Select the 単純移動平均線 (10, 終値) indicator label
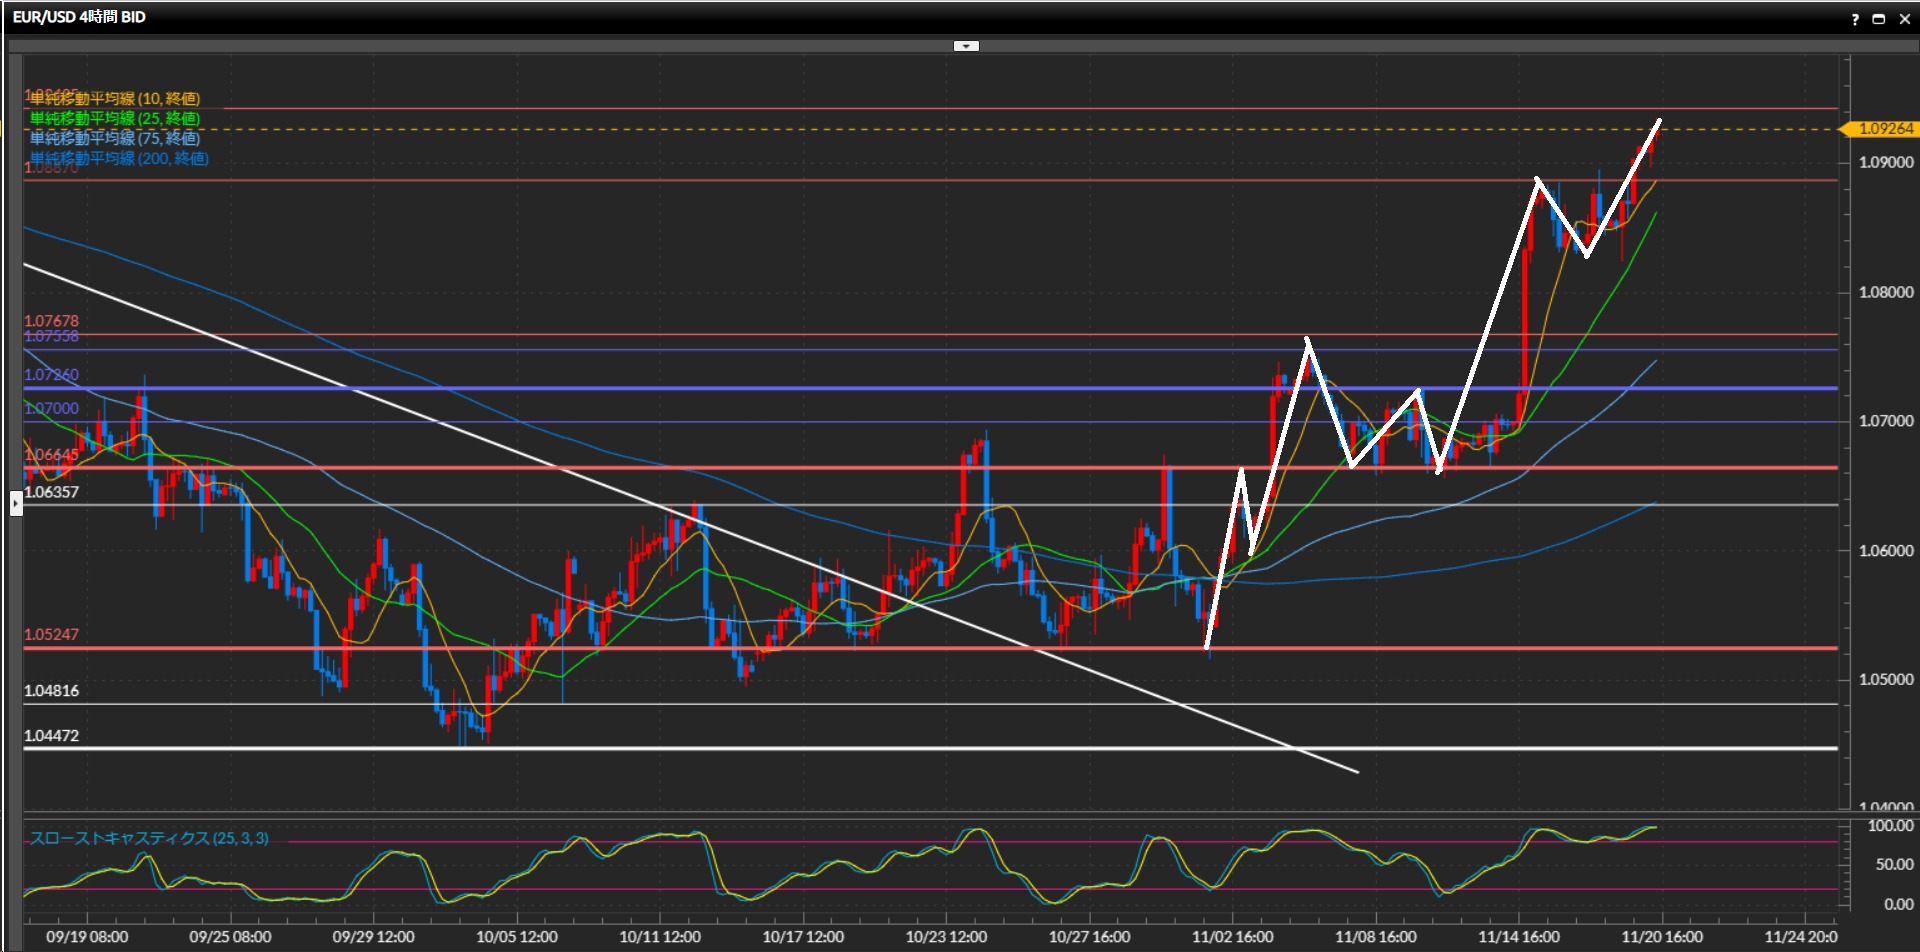The height and width of the screenshot is (952, 1920). (115, 98)
